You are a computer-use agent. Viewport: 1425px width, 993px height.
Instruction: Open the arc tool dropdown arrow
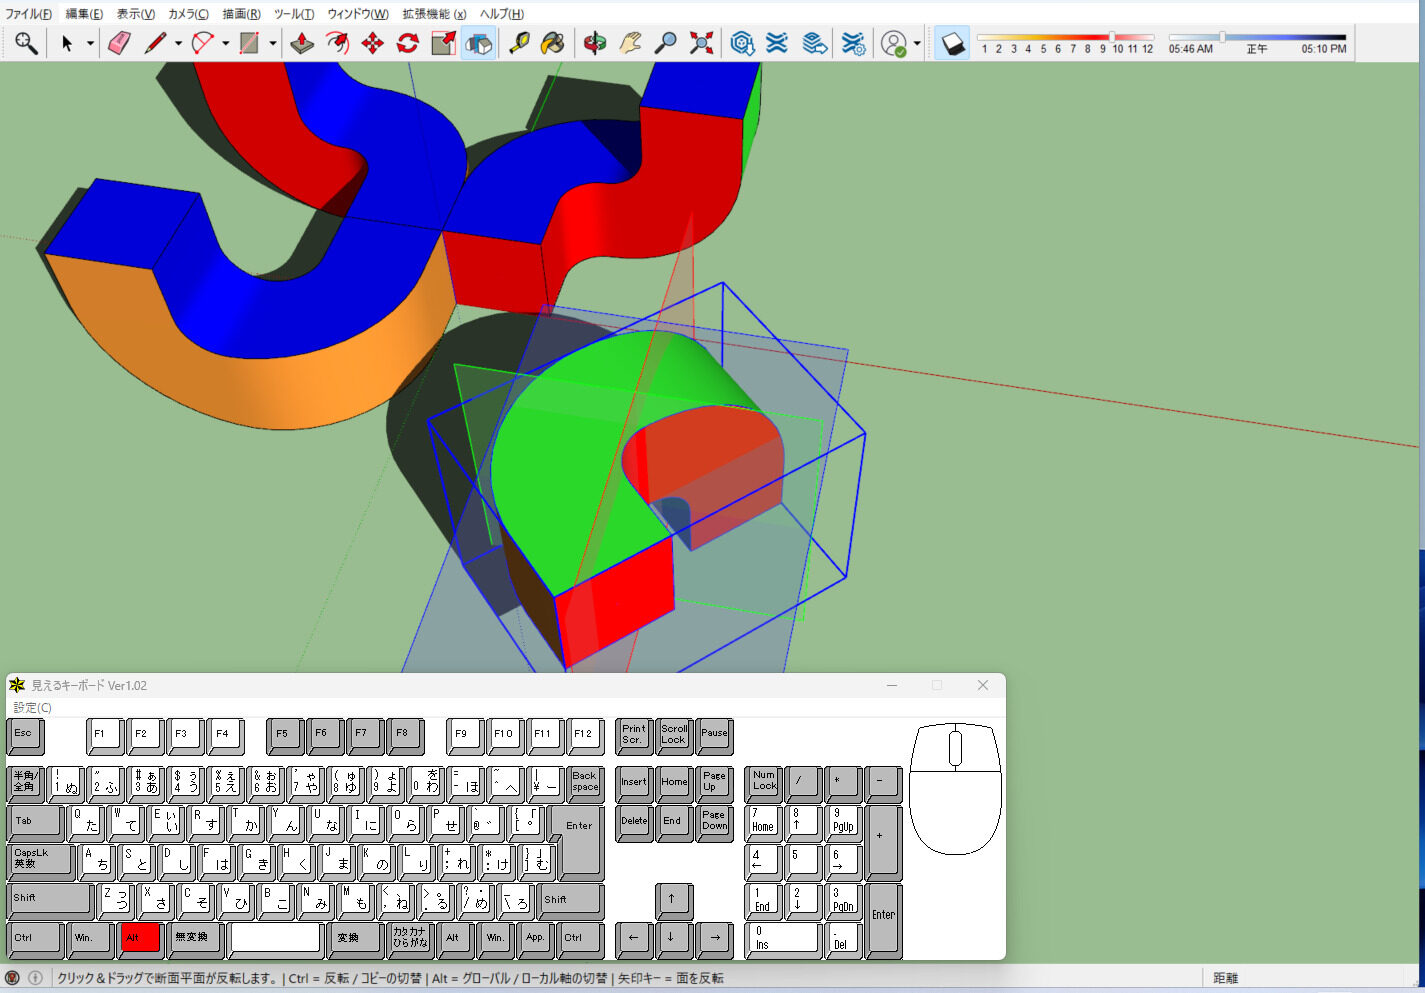point(225,43)
